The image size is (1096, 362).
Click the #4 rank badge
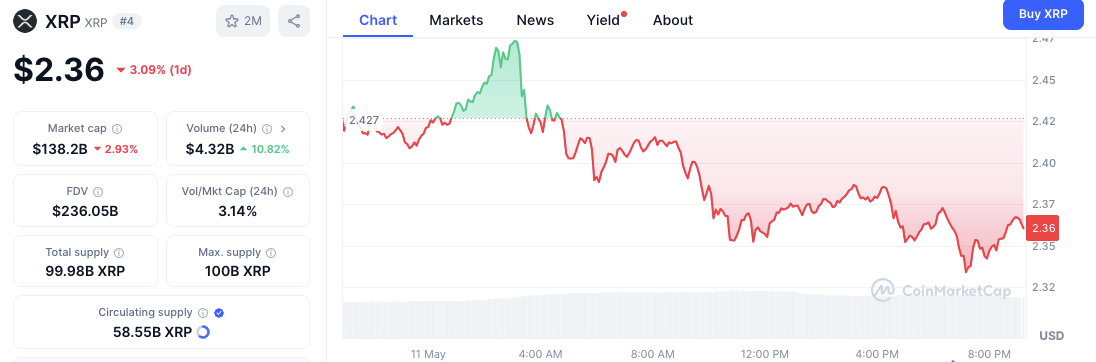(x=127, y=22)
